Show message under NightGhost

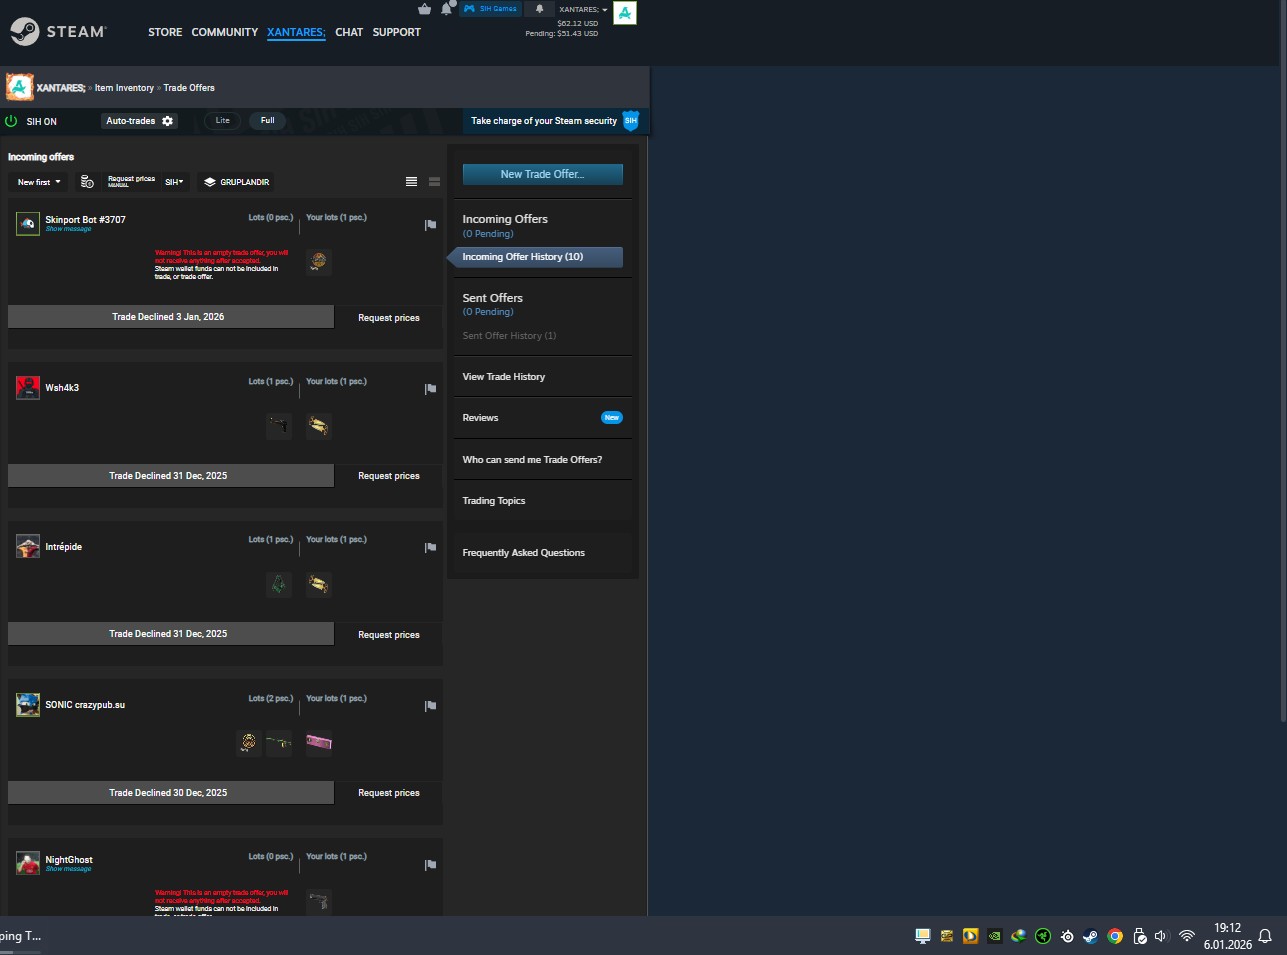coord(68,869)
